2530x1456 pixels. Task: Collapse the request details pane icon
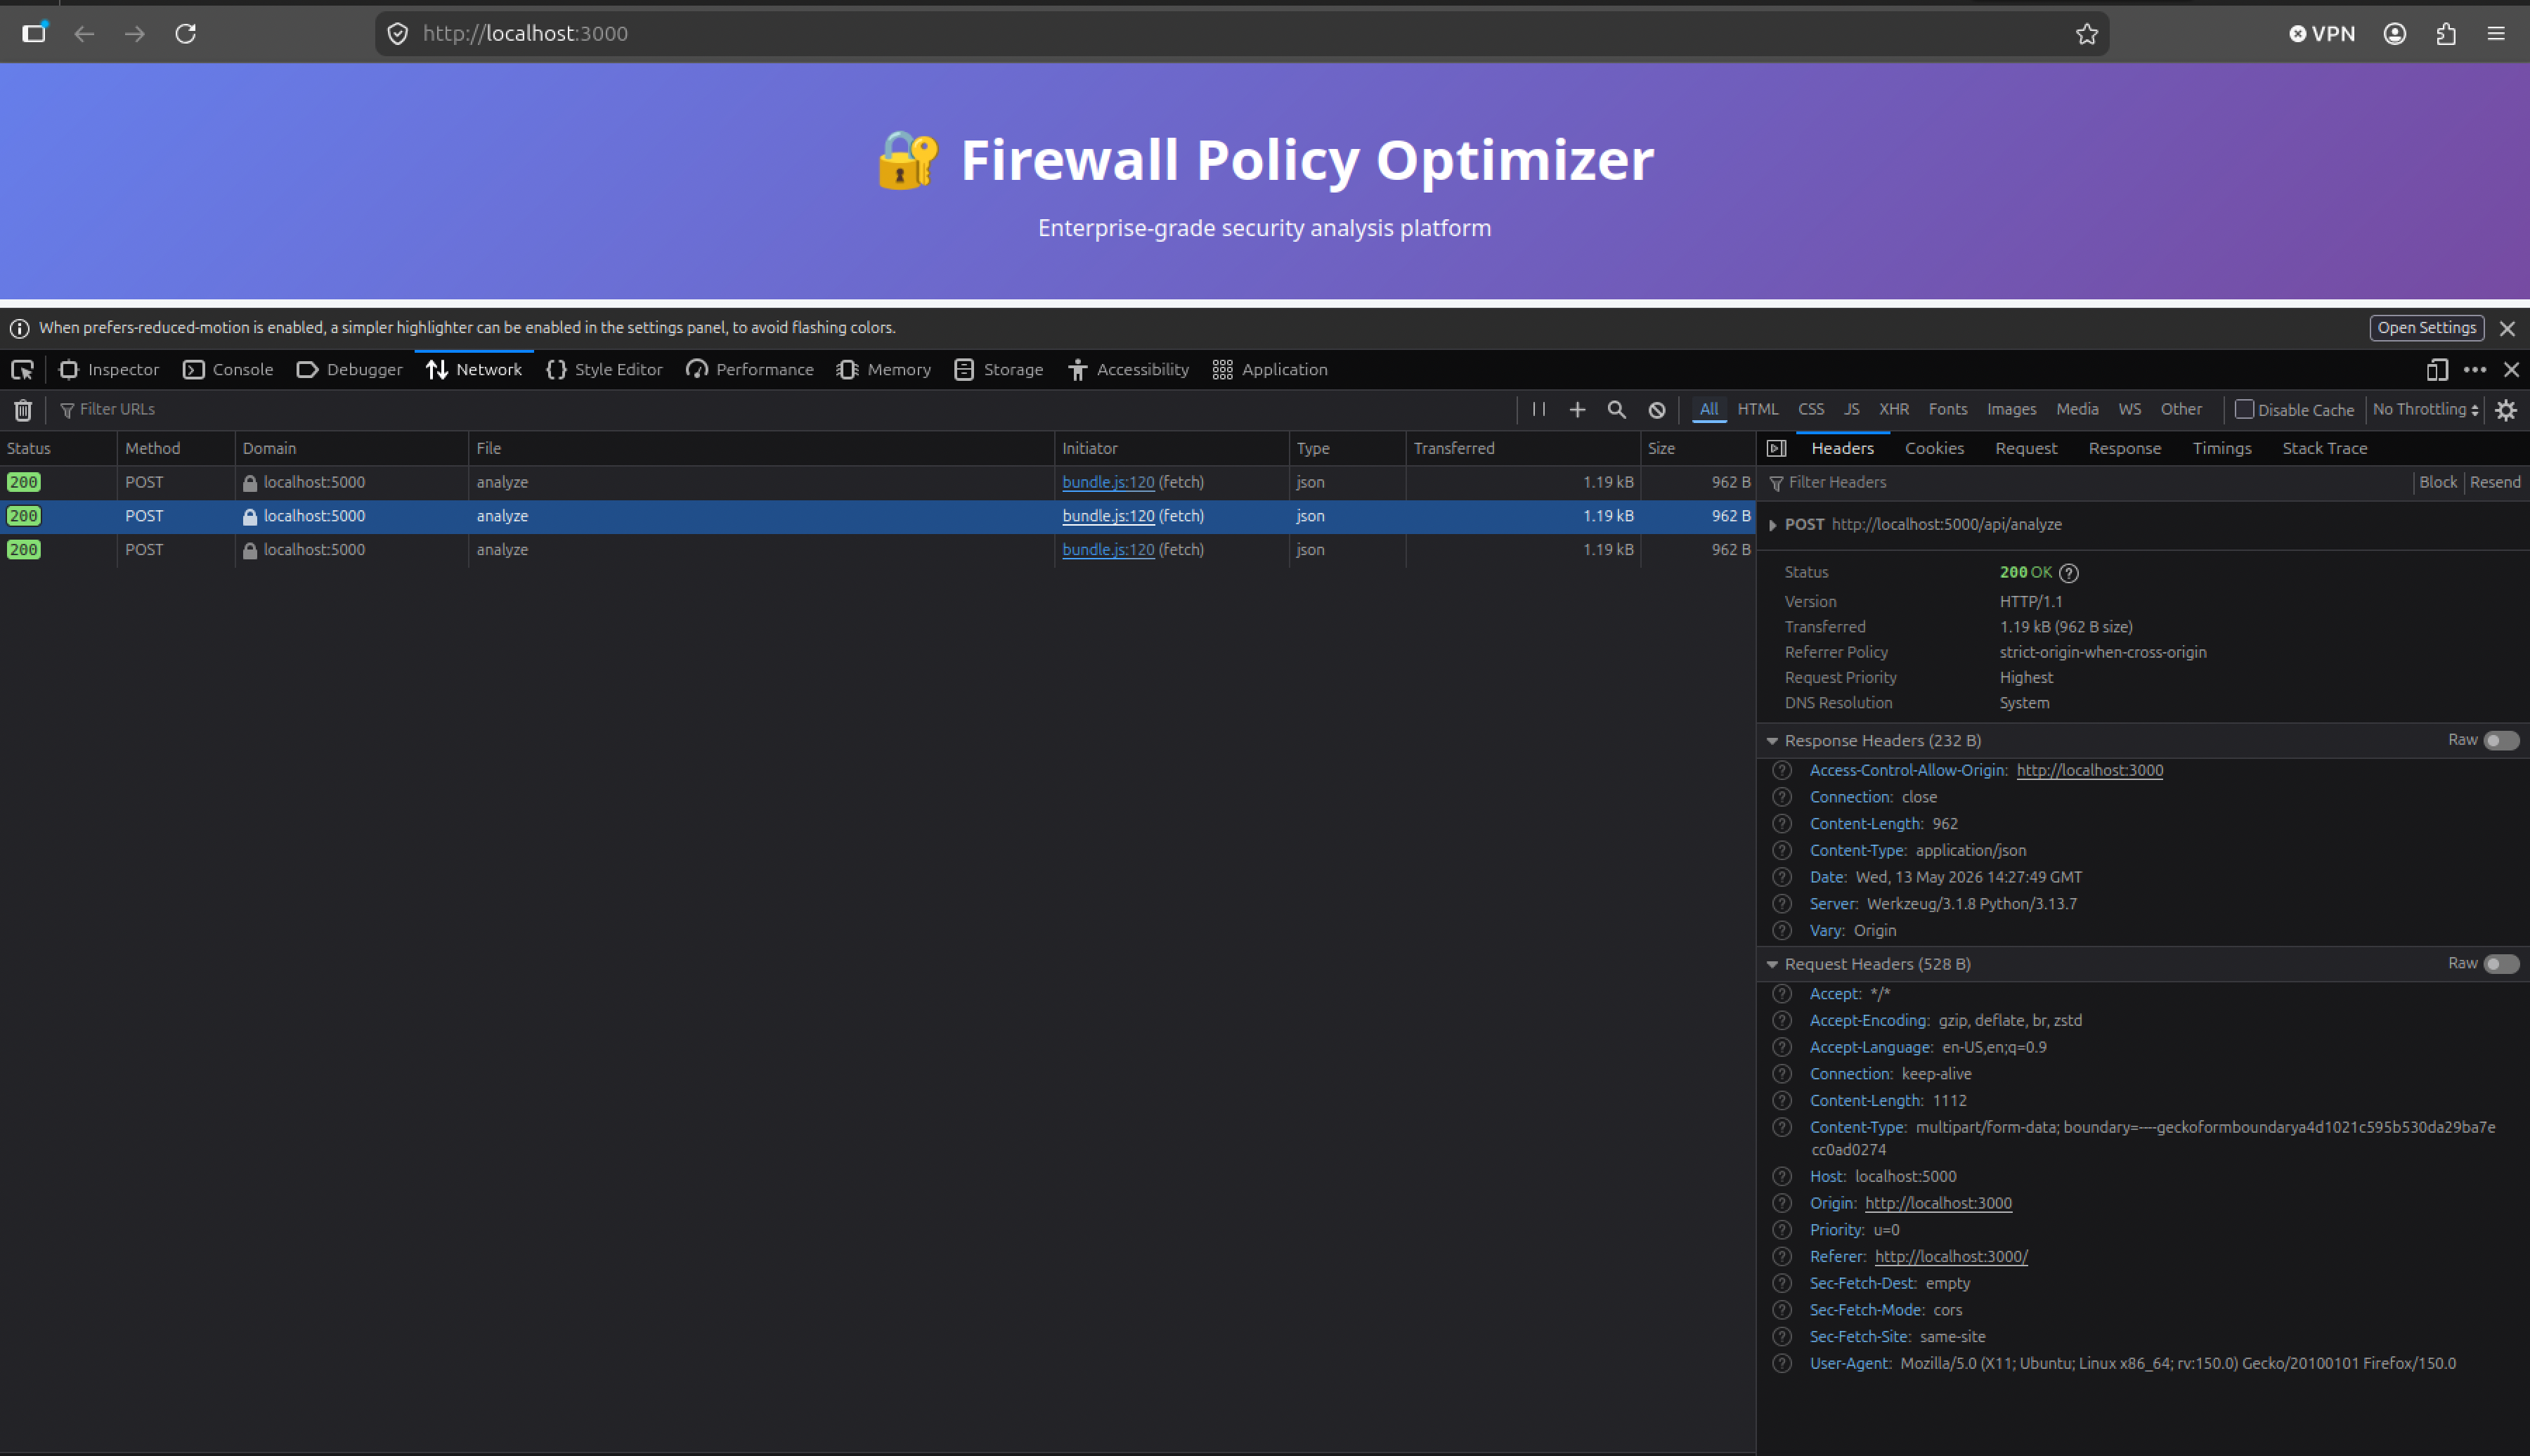[x=1777, y=448]
